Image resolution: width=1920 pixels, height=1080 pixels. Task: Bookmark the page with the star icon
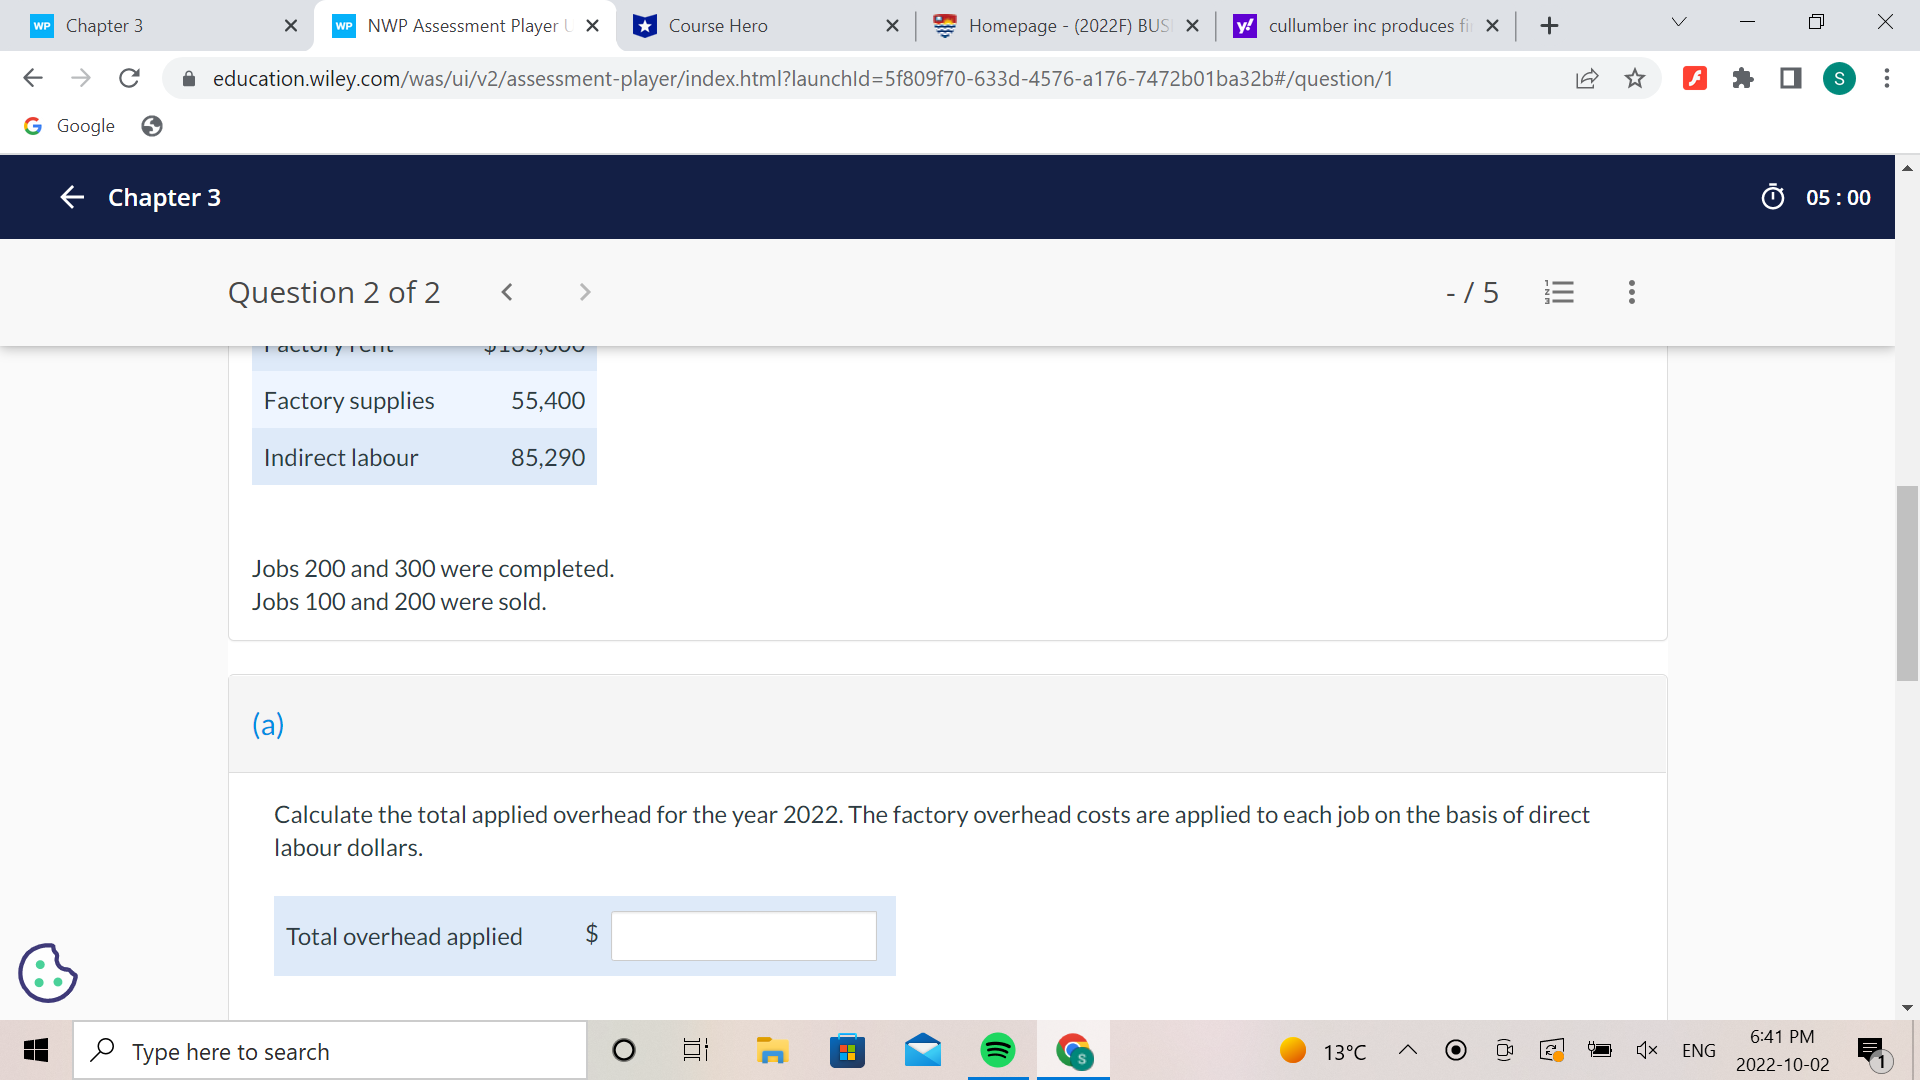tap(1636, 78)
